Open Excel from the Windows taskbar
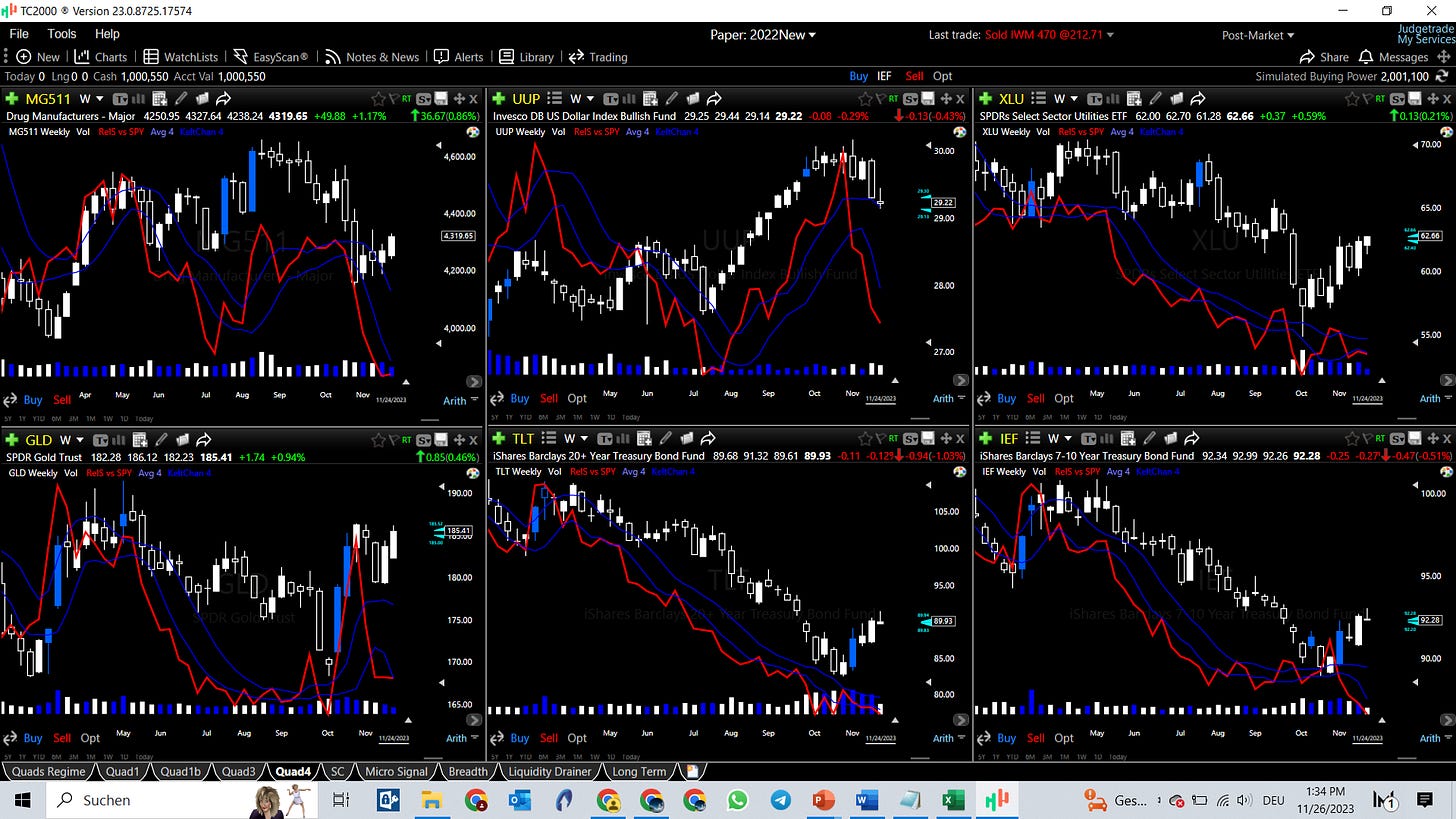The height and width of the screenshot is (819, 1456). 952,800
